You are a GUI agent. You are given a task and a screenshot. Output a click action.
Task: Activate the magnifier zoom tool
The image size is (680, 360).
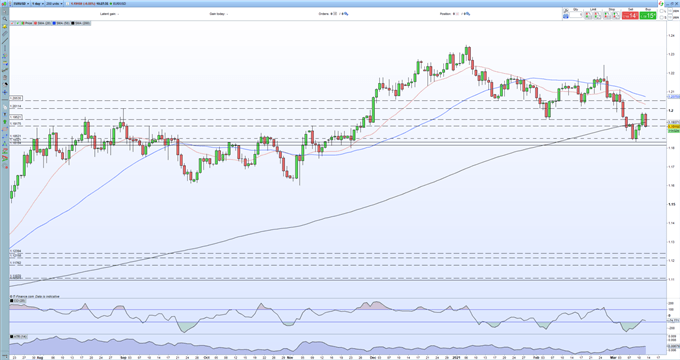pyautogui.click(x=5, y=19)
